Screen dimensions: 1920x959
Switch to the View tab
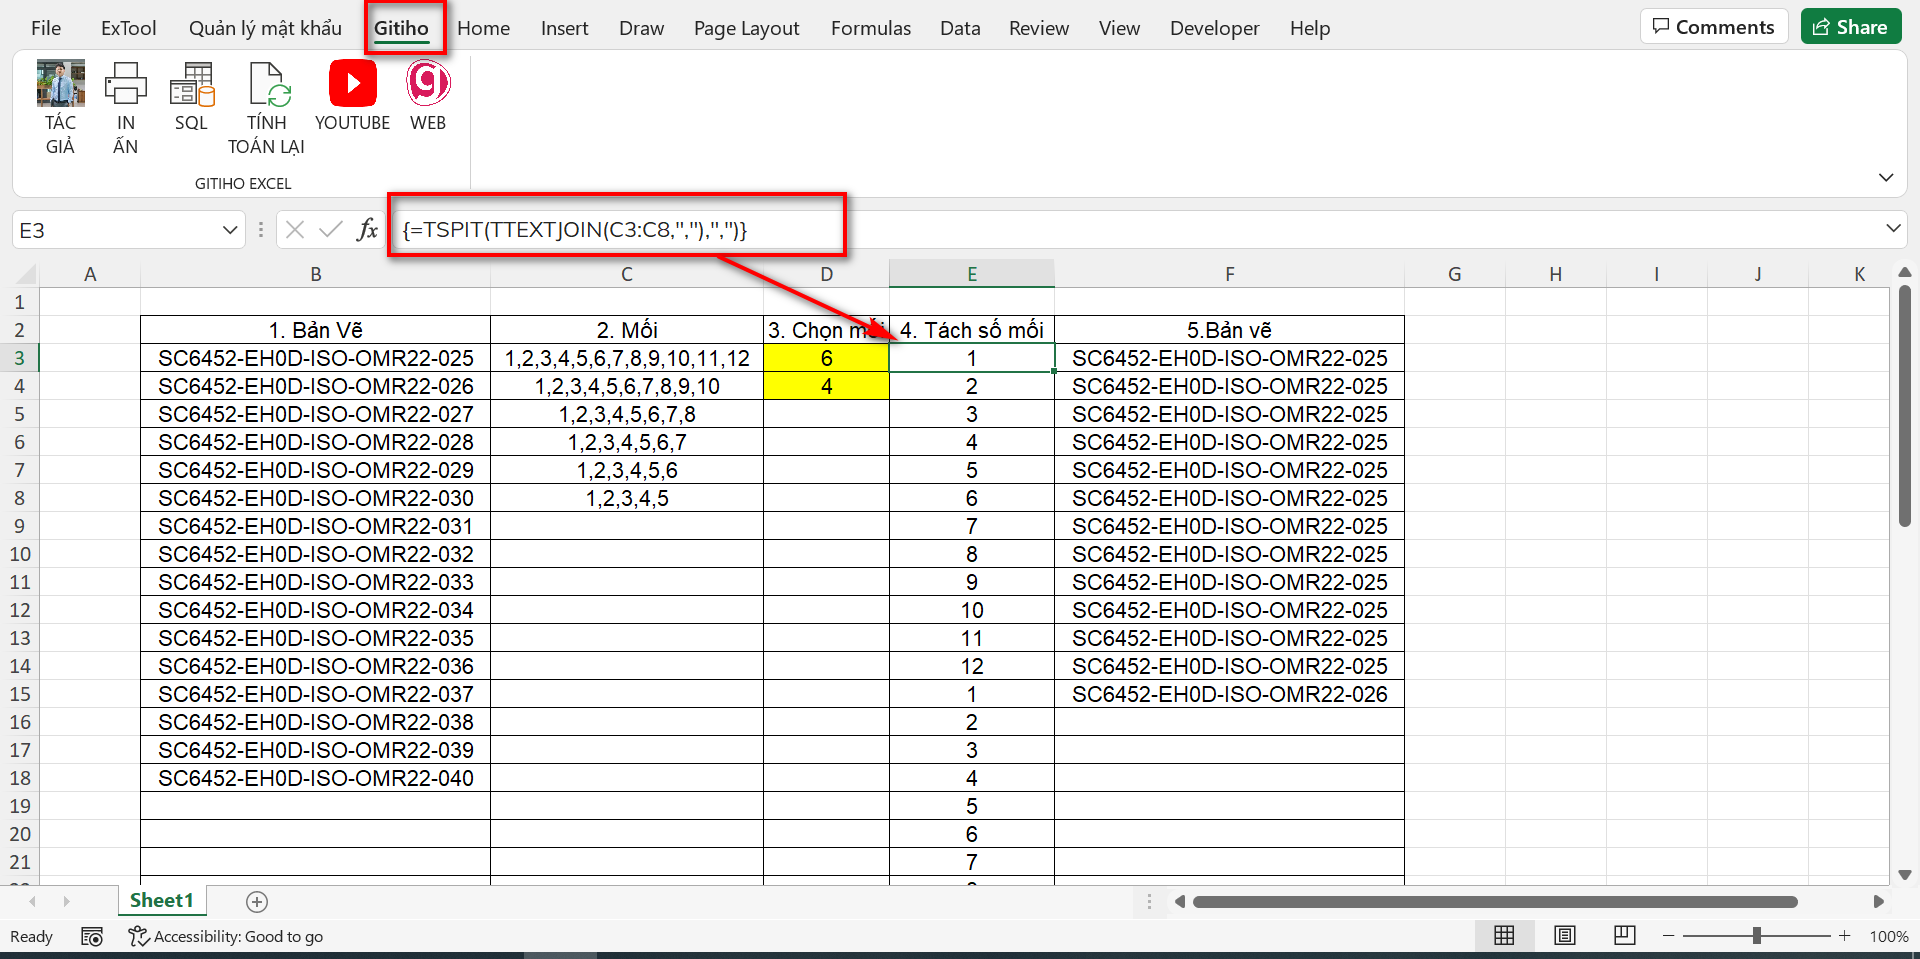click(1119, 28)
